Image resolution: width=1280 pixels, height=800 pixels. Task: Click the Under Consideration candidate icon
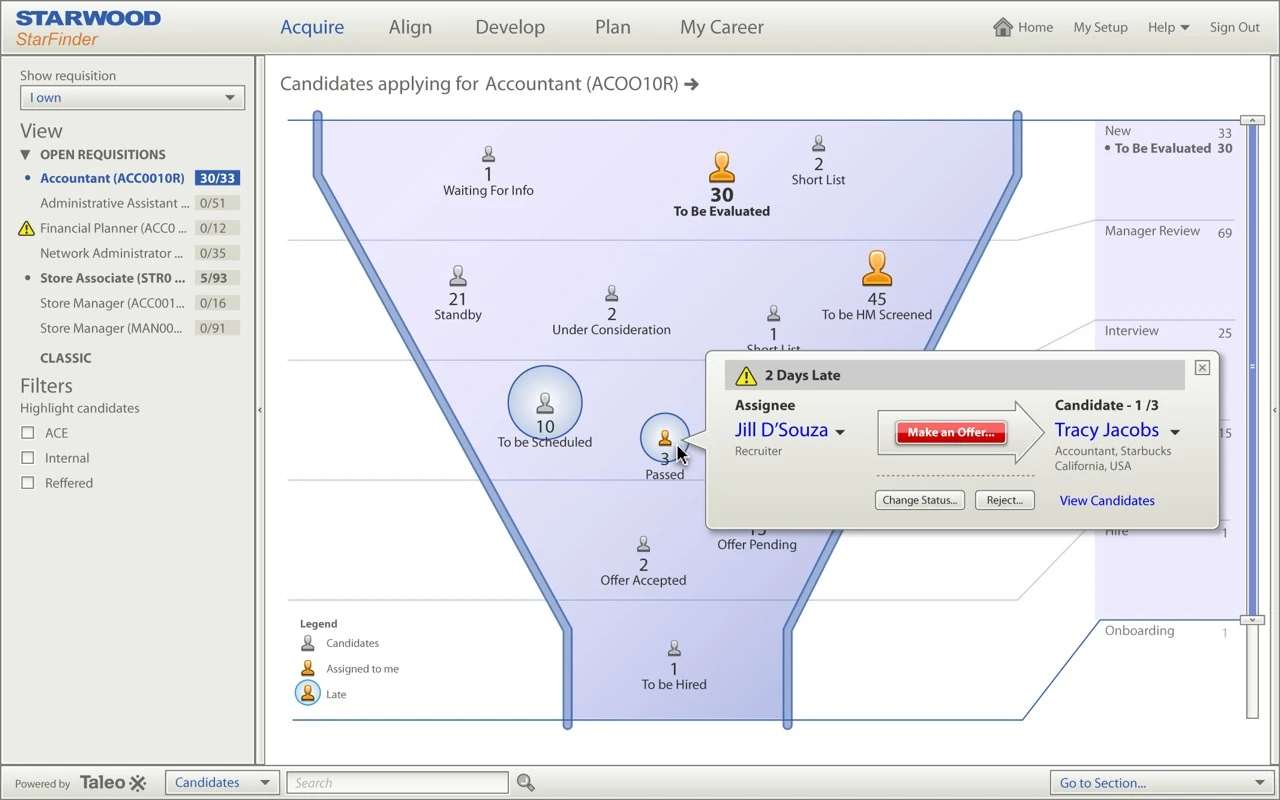(612, 294)
